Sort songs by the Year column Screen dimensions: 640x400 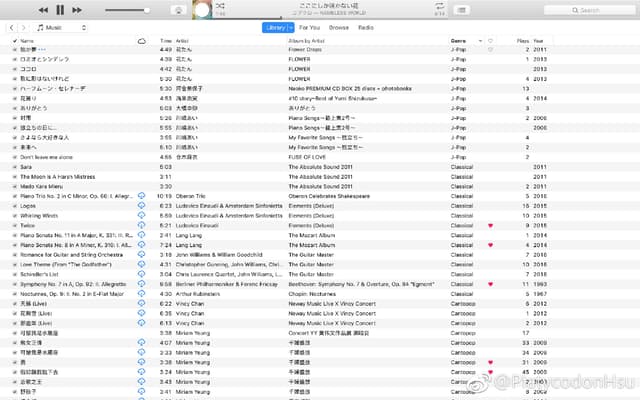click(539, 40)
